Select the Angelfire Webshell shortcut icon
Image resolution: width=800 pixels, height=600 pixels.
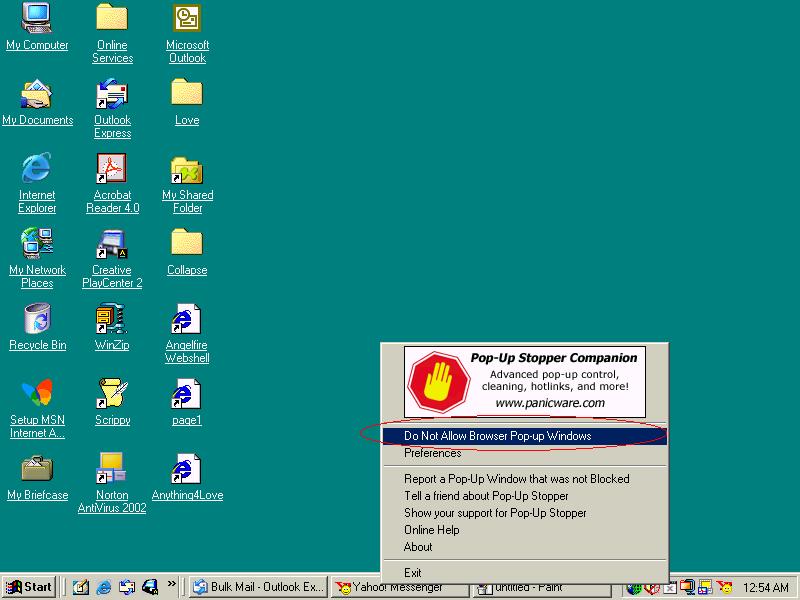coord(187,319)
